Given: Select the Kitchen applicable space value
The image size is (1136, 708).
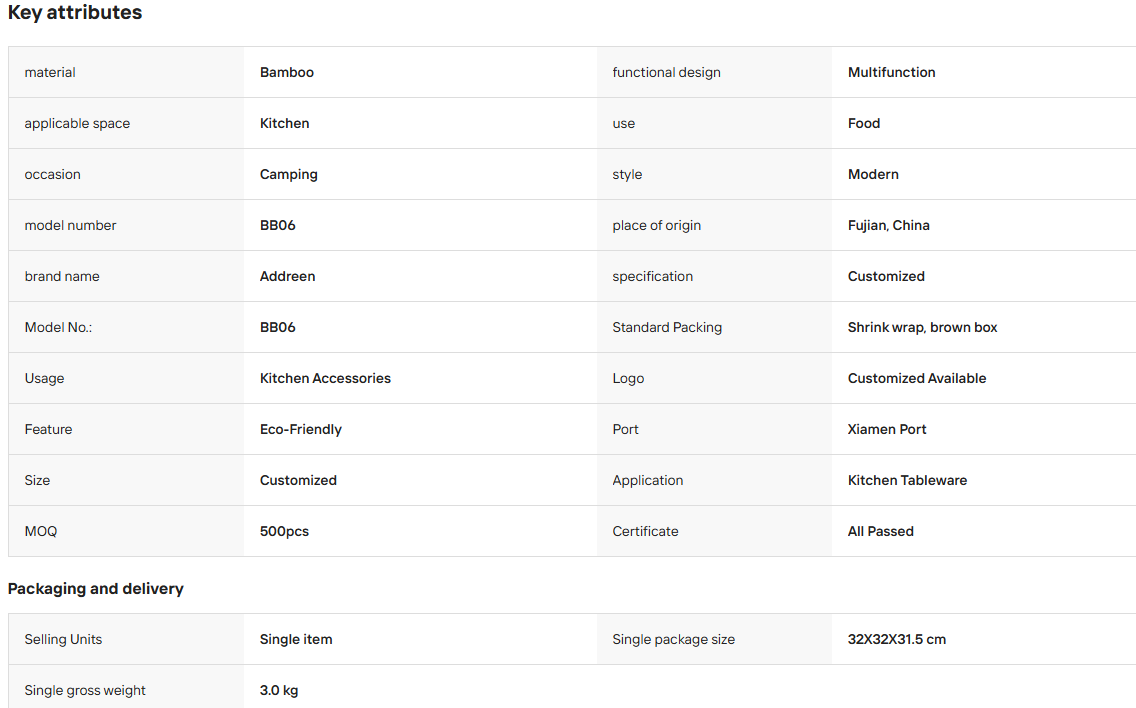Looking at the screenshot, I should [285, 123].
